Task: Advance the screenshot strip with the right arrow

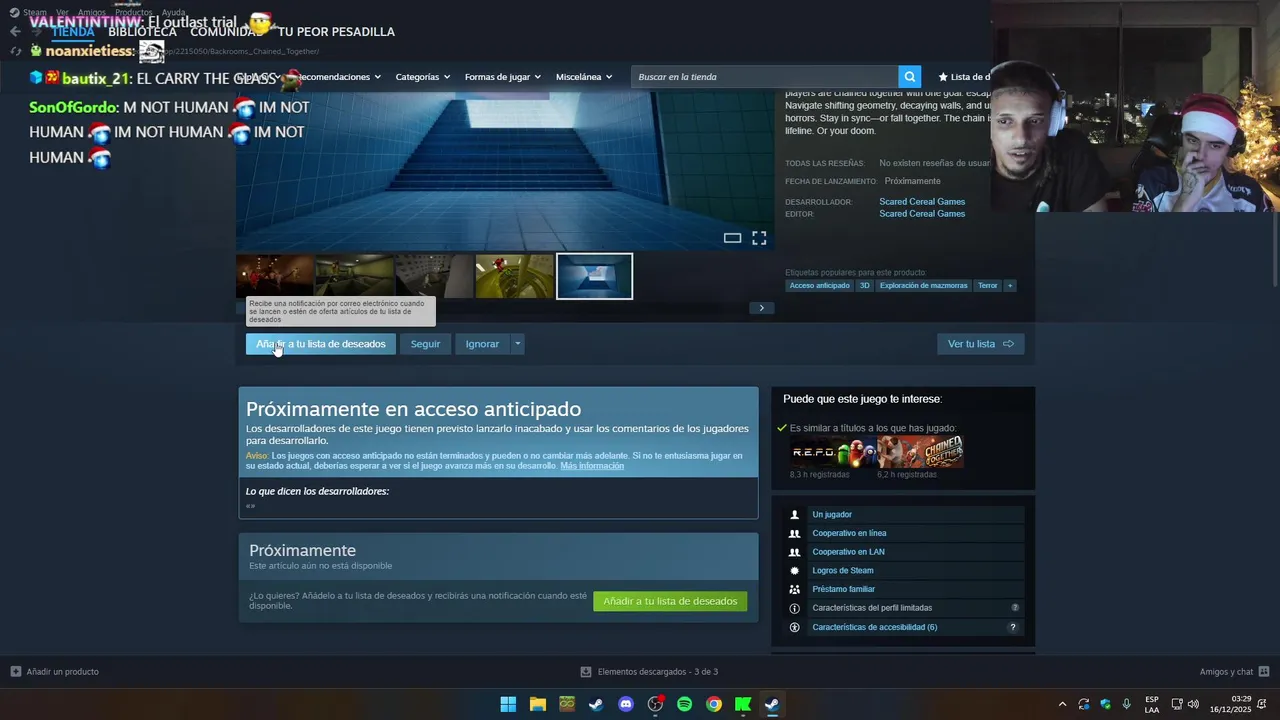Action: (761, 308)
